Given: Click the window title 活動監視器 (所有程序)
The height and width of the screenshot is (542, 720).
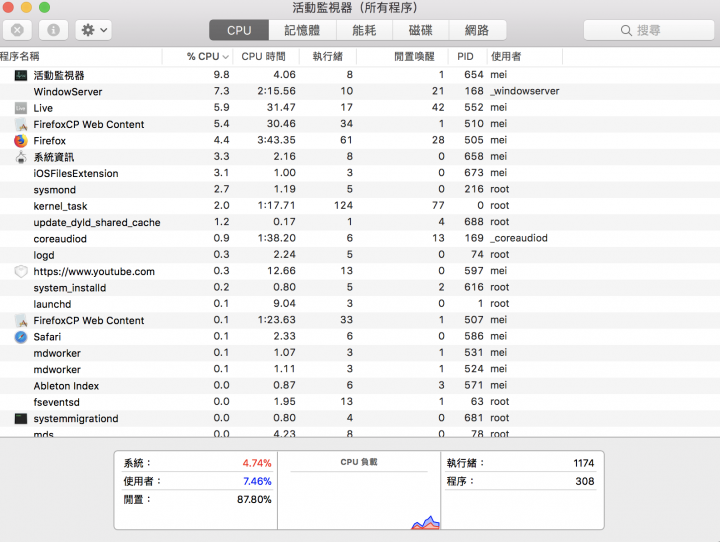Looking at the screenshot, I should pyautogui.click(x=355, y=8).
